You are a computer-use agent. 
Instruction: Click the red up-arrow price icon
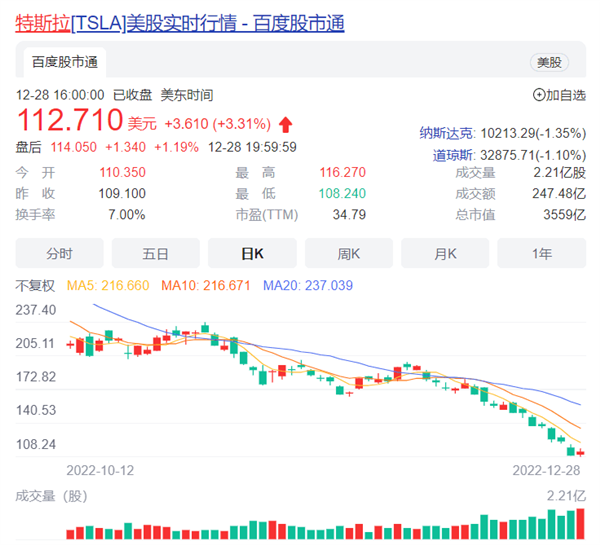[285, 124]
